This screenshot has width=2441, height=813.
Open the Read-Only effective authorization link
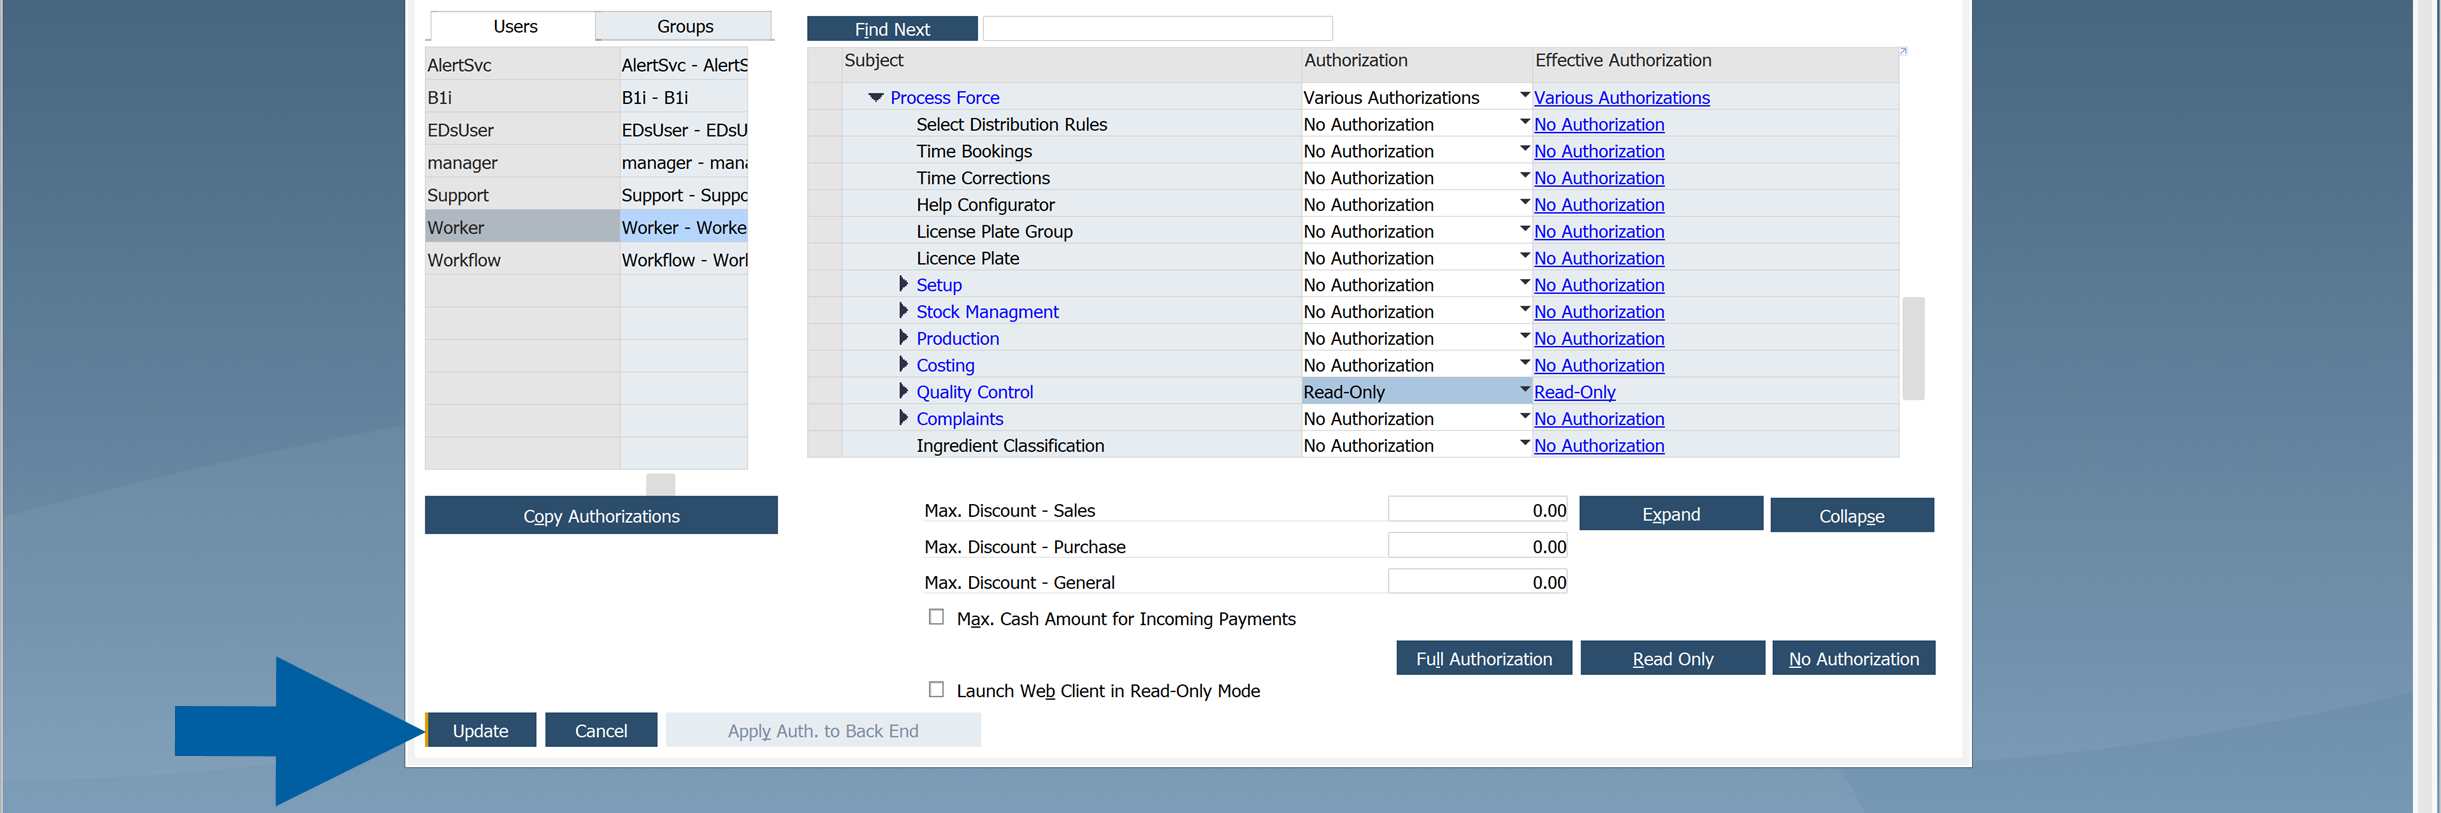[x=1574, y=392]
